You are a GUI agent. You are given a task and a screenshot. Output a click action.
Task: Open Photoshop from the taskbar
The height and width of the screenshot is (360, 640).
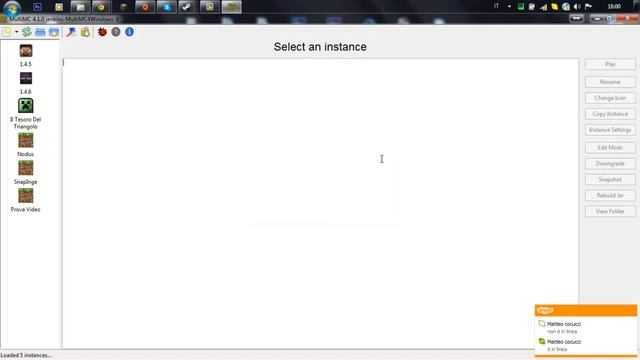tap(37, 7)
